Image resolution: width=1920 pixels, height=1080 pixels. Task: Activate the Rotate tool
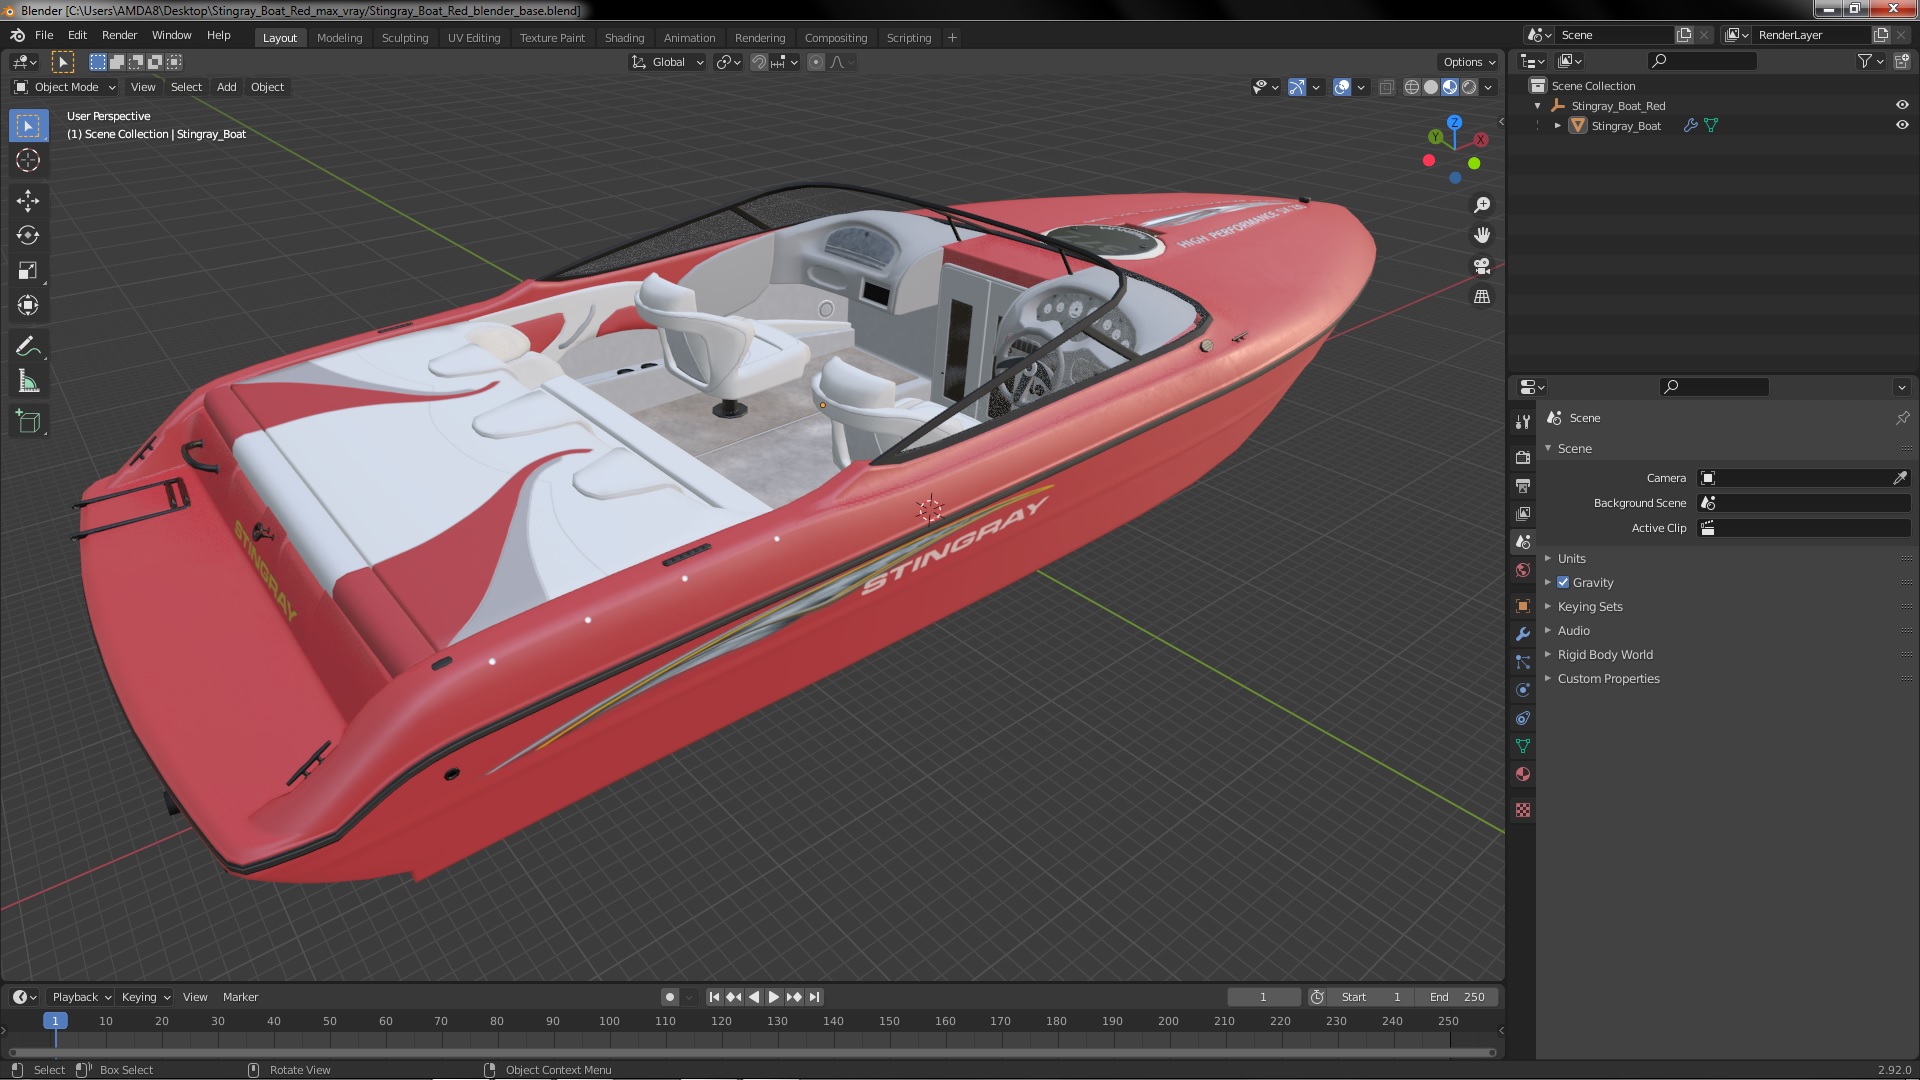(28, 236)
